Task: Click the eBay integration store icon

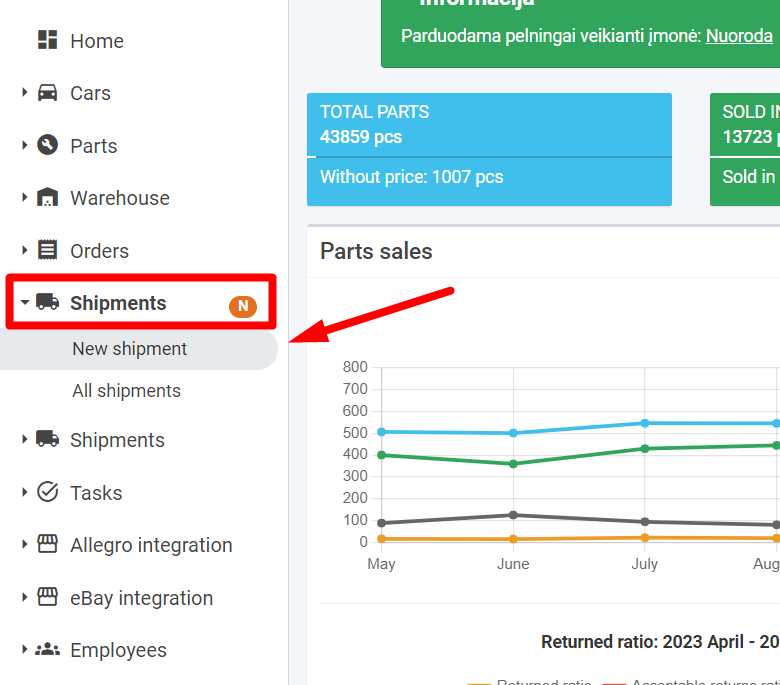Action: click(47, 598)
